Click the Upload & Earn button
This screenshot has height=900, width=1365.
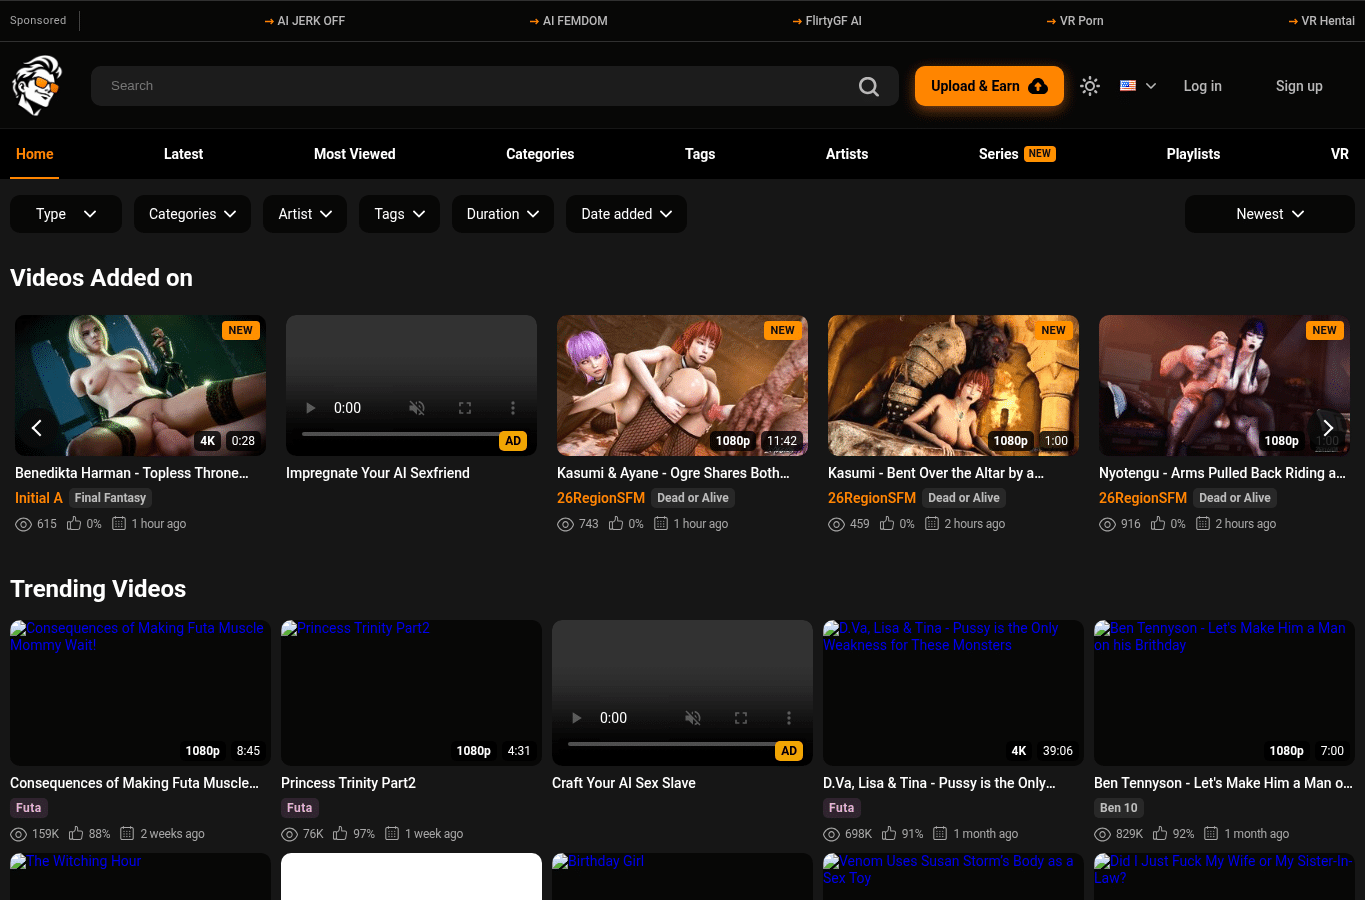(989, 86)
